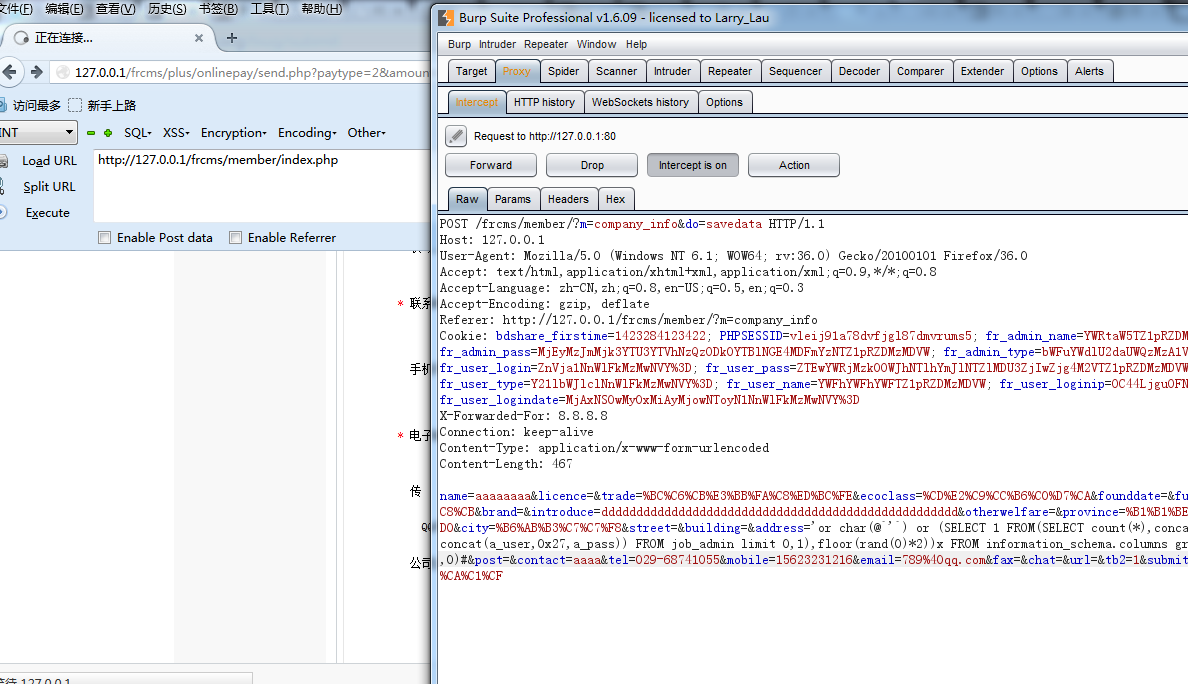Open the 编辑 menu in Firefox

[64, 9]
